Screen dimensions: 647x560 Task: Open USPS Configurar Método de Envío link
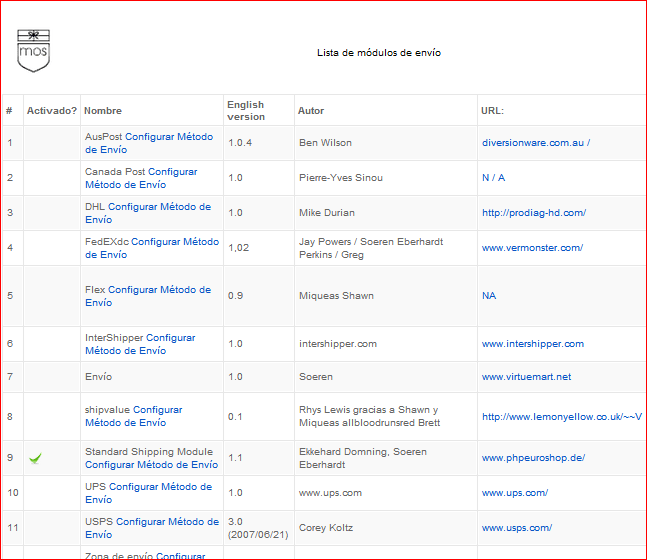click(x=152, y=528)
